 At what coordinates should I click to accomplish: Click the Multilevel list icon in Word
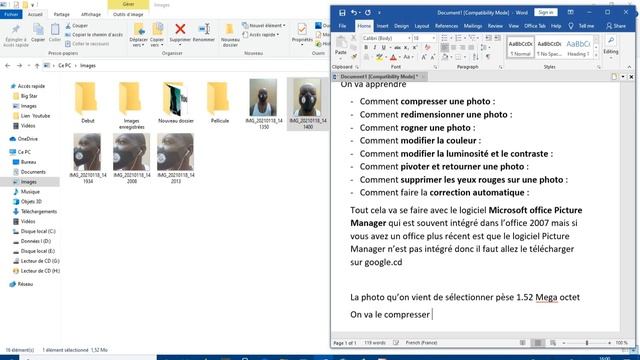472,38
